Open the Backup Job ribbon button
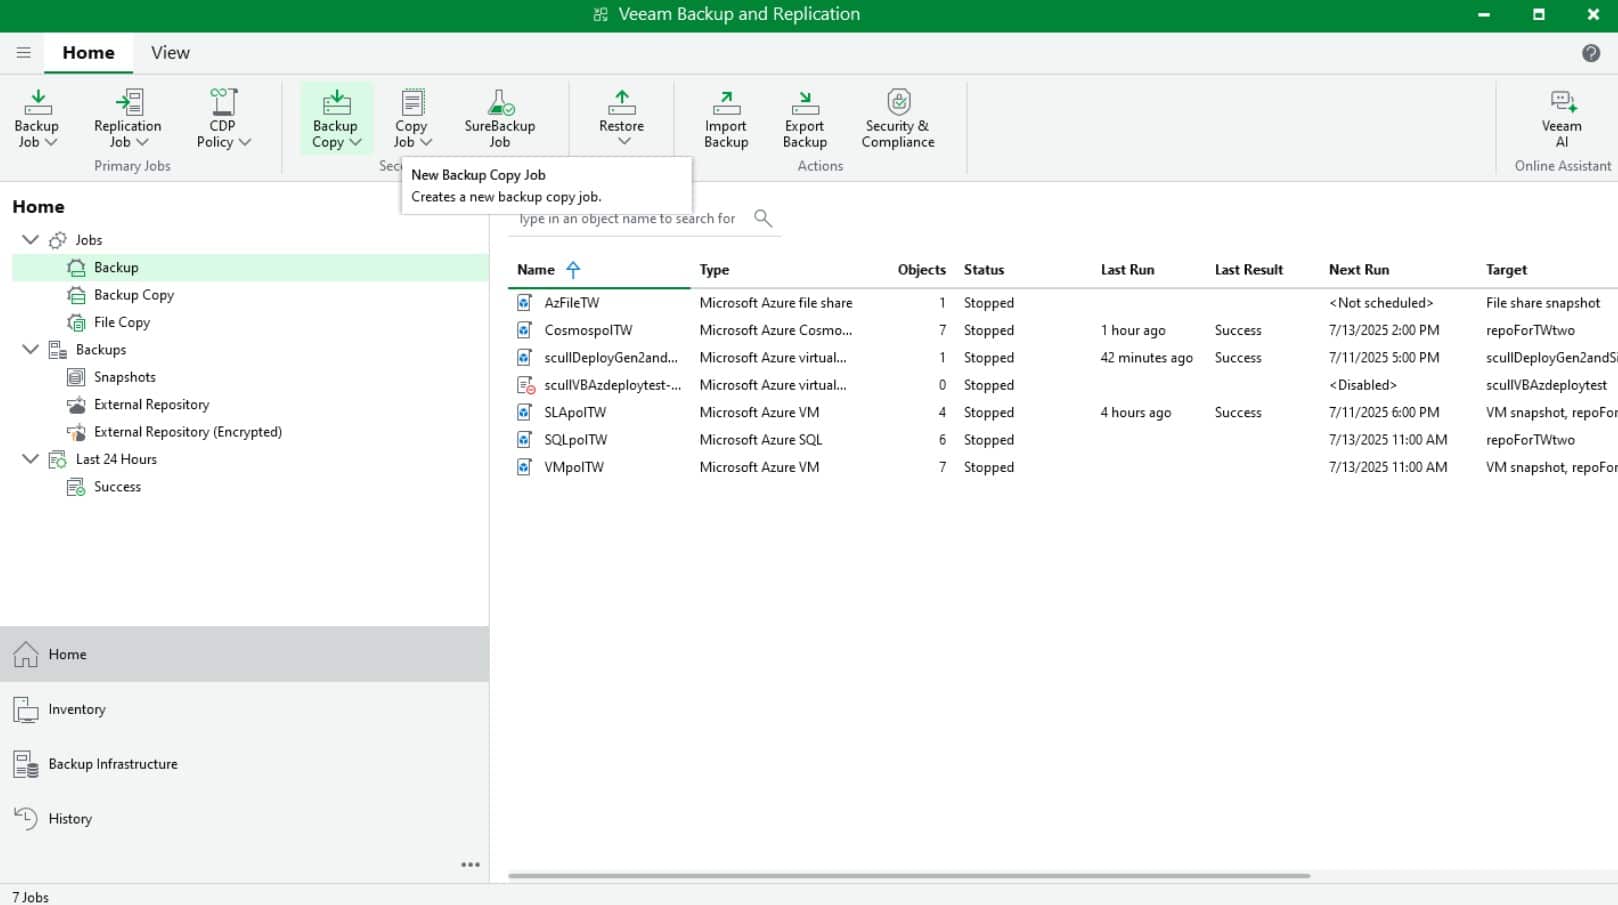The height and width of the screenshot is (905, 1618). (36, 118)
